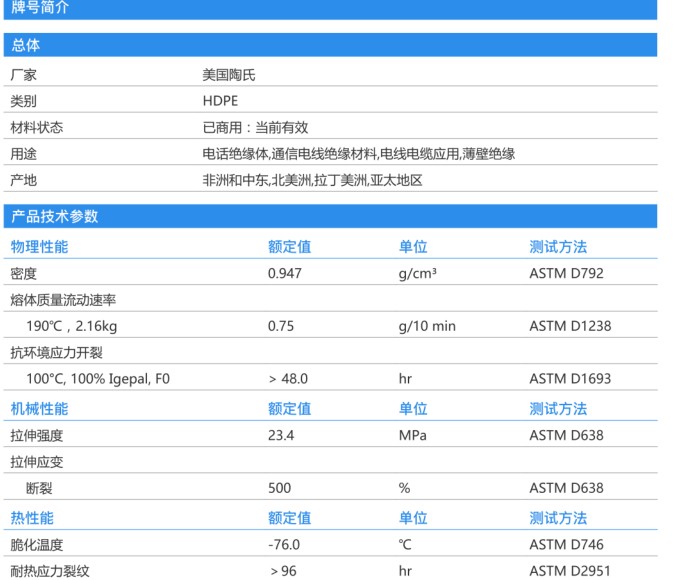Click 单位 heading in 热性能 row
Image resolution: width=689 pixels, height=580 pixels.
[x=413, y=518]
